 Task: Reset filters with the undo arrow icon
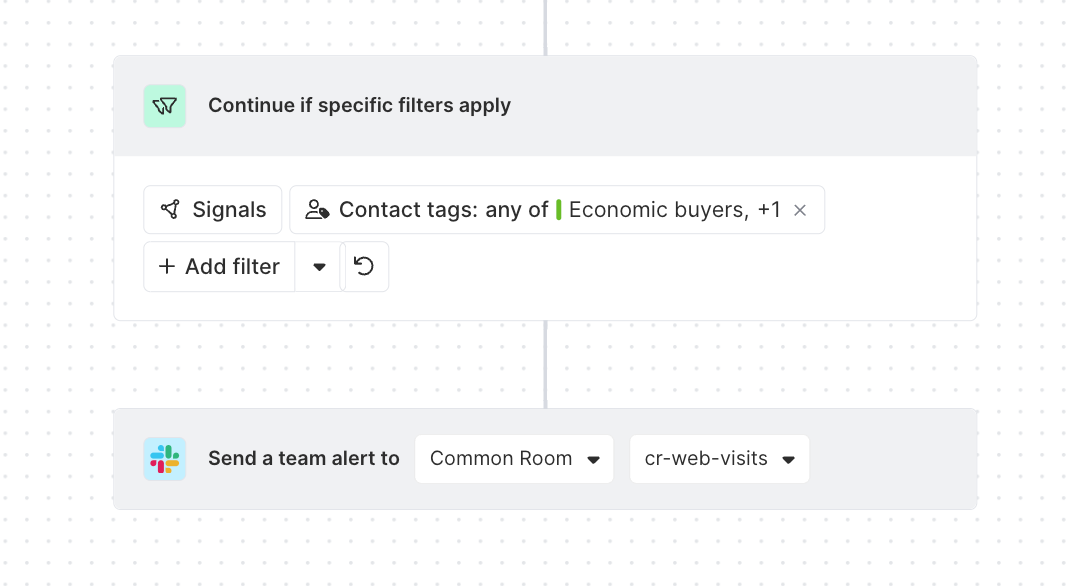tap(365, 267)
